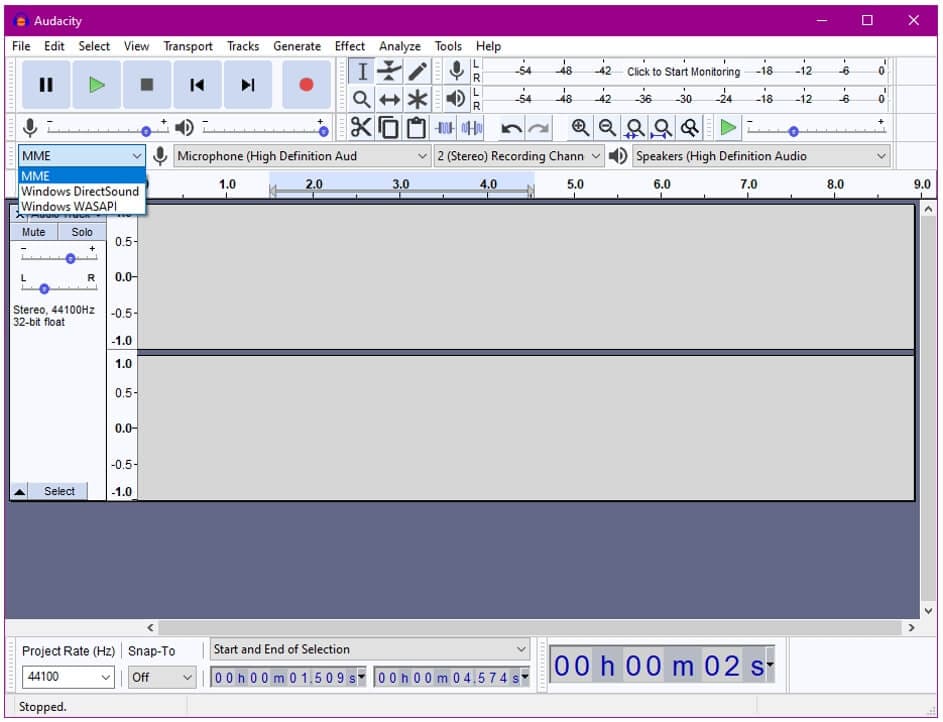Open the Project Rate 44100 dropdown
Image resolution: width=943 pixels, height=722 pixels.
pos(68,678)
